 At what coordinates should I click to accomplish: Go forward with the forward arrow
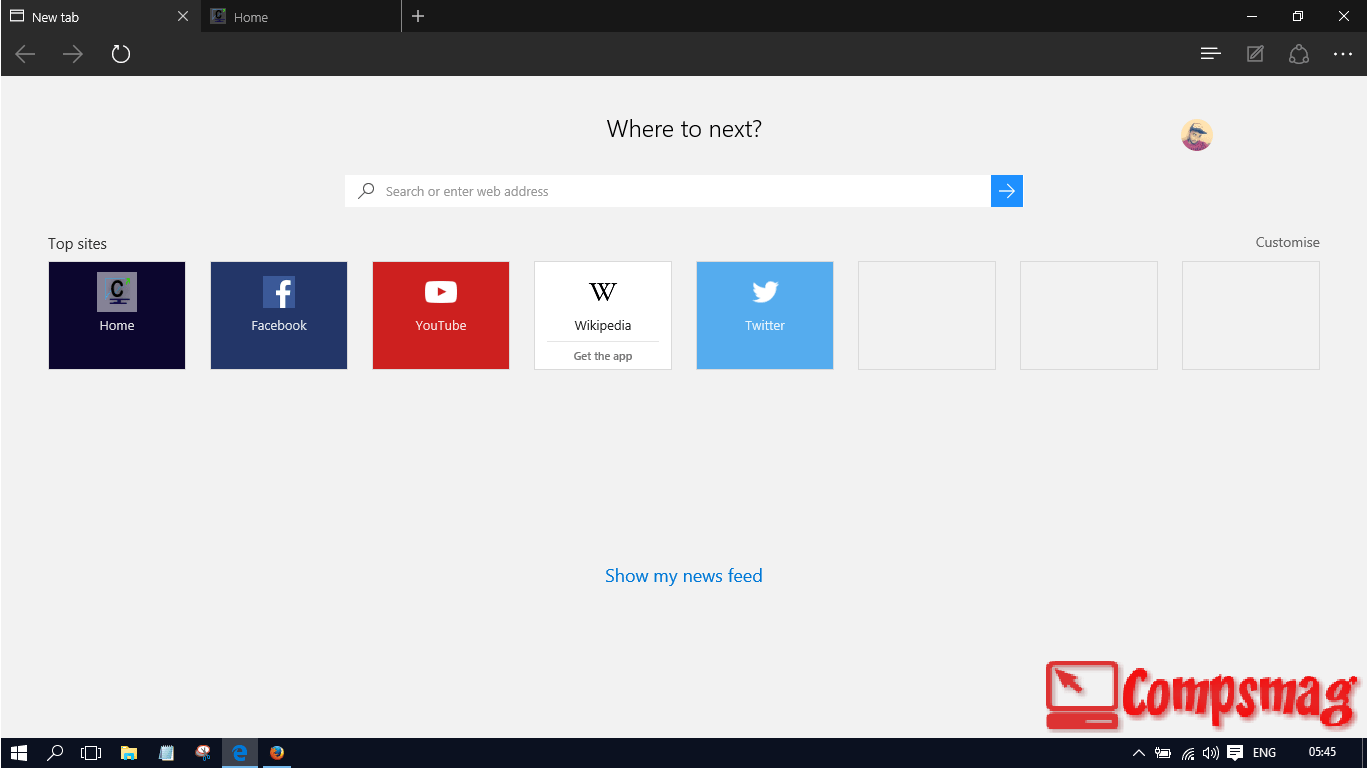[73, 54]
